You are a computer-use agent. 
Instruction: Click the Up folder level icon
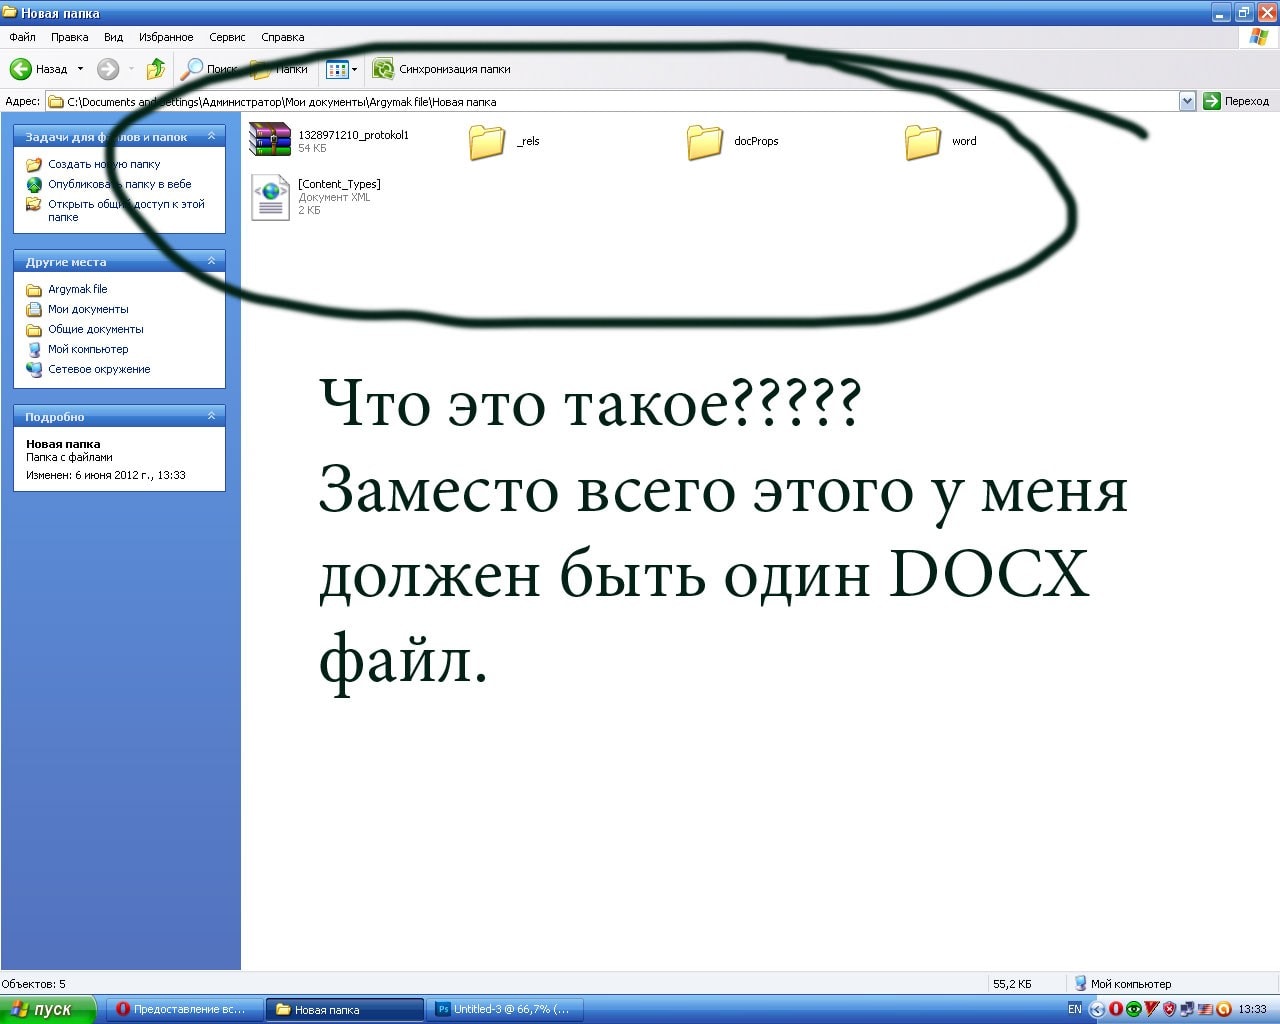click(x=155, y=69)
